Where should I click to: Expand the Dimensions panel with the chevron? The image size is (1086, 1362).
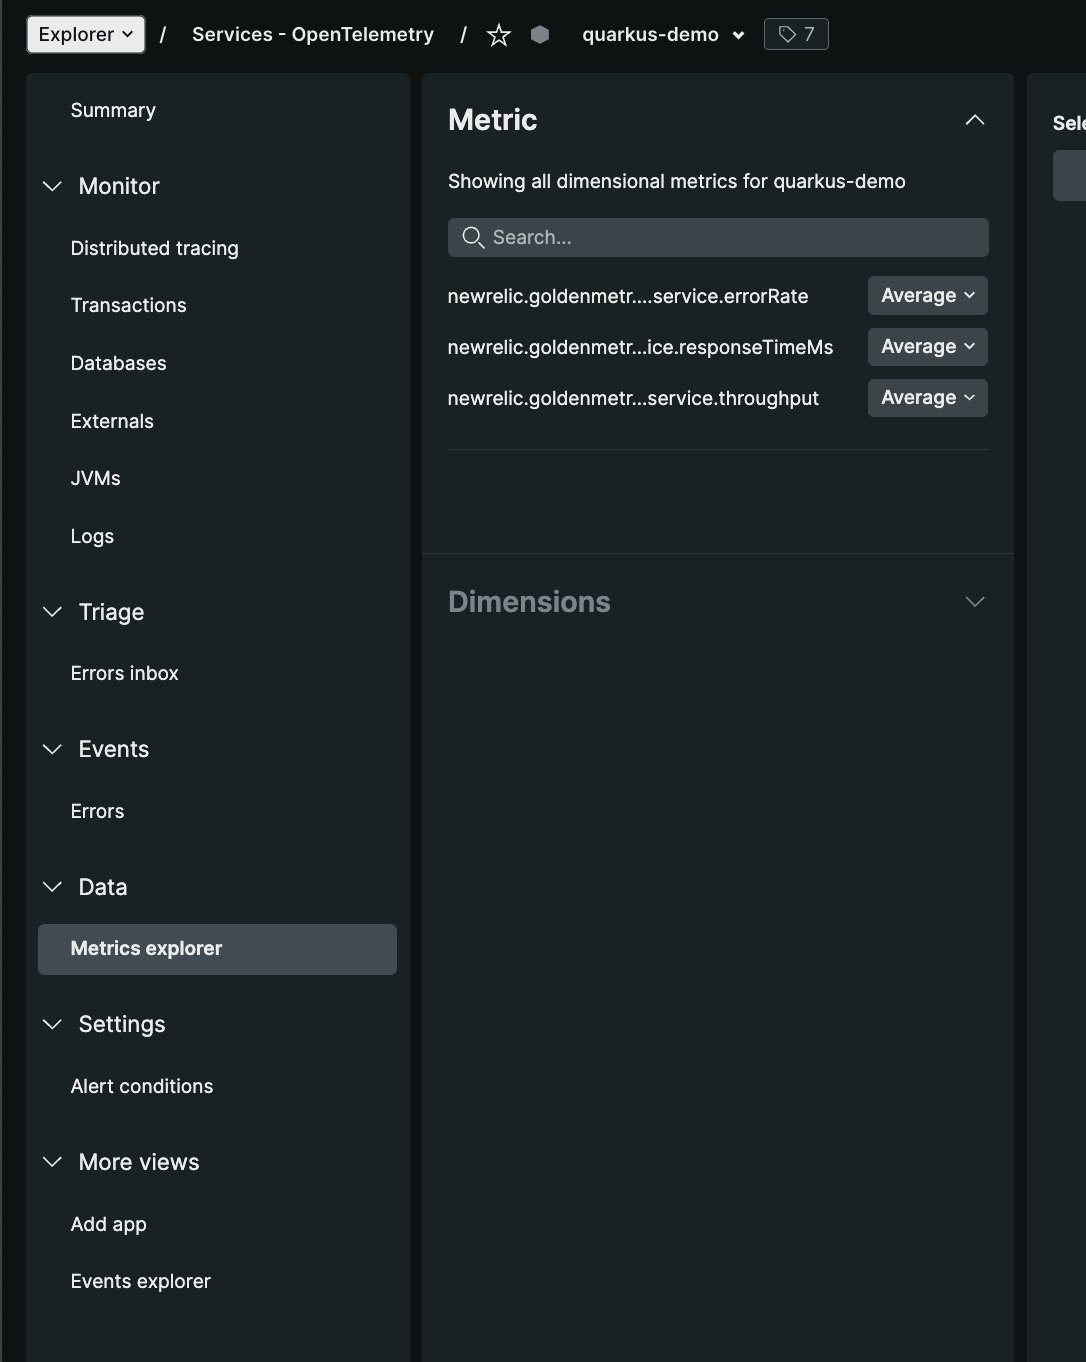click(975, 601)
